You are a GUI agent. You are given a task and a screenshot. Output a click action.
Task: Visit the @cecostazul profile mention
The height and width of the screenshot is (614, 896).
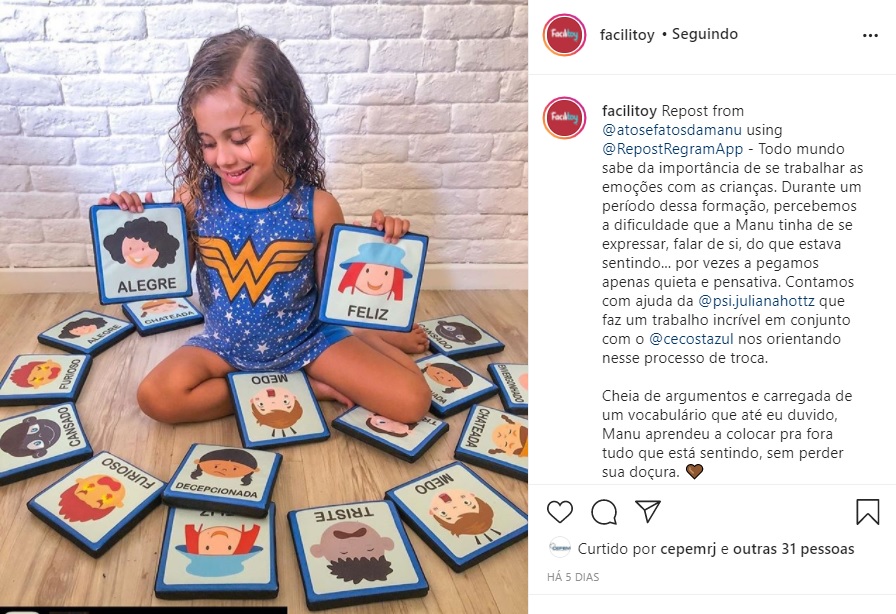click(691, 338)
